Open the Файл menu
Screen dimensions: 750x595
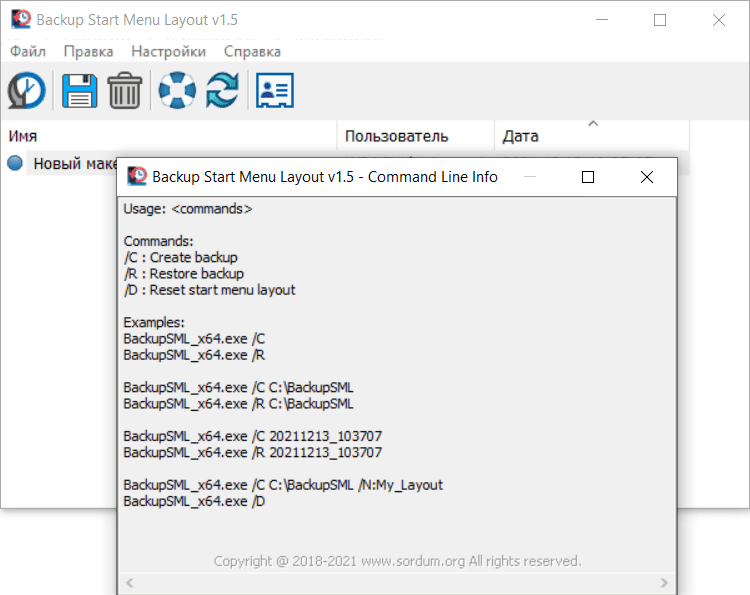(28, 51)
